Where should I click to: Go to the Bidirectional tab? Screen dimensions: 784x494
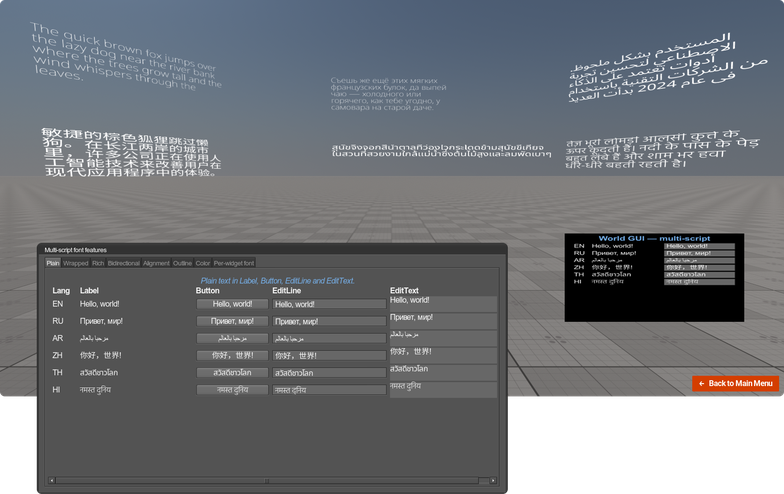pos(124,263)
